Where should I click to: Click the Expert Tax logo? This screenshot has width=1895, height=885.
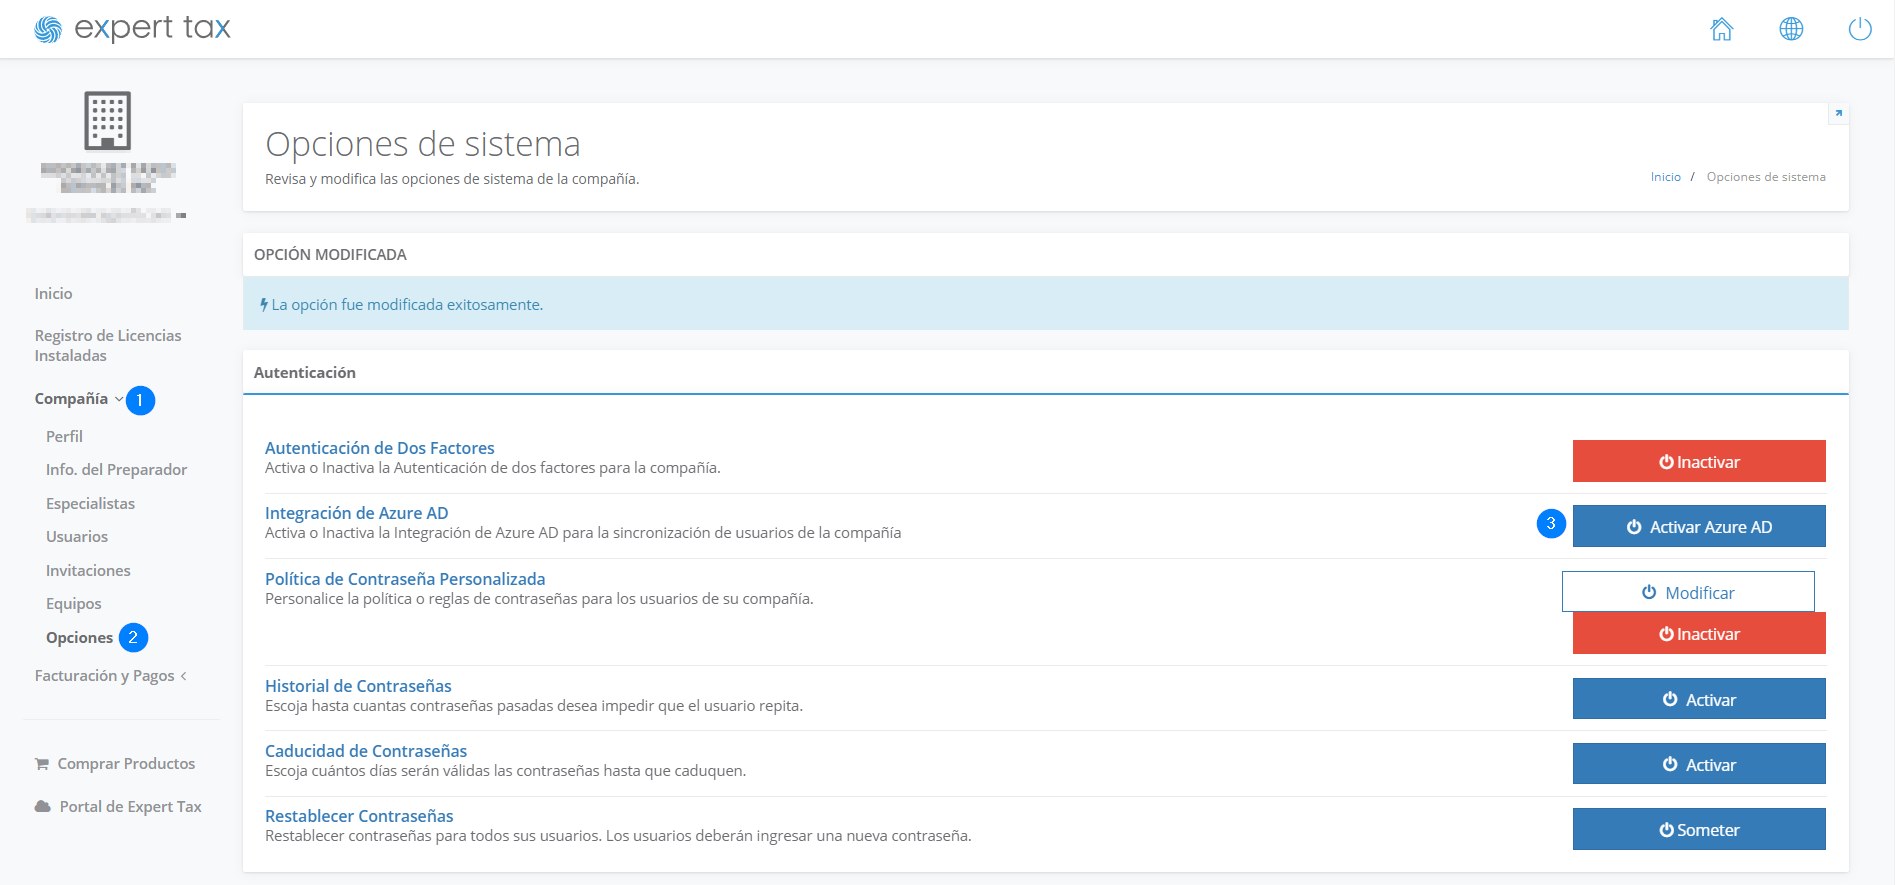(x=132, y=29)
